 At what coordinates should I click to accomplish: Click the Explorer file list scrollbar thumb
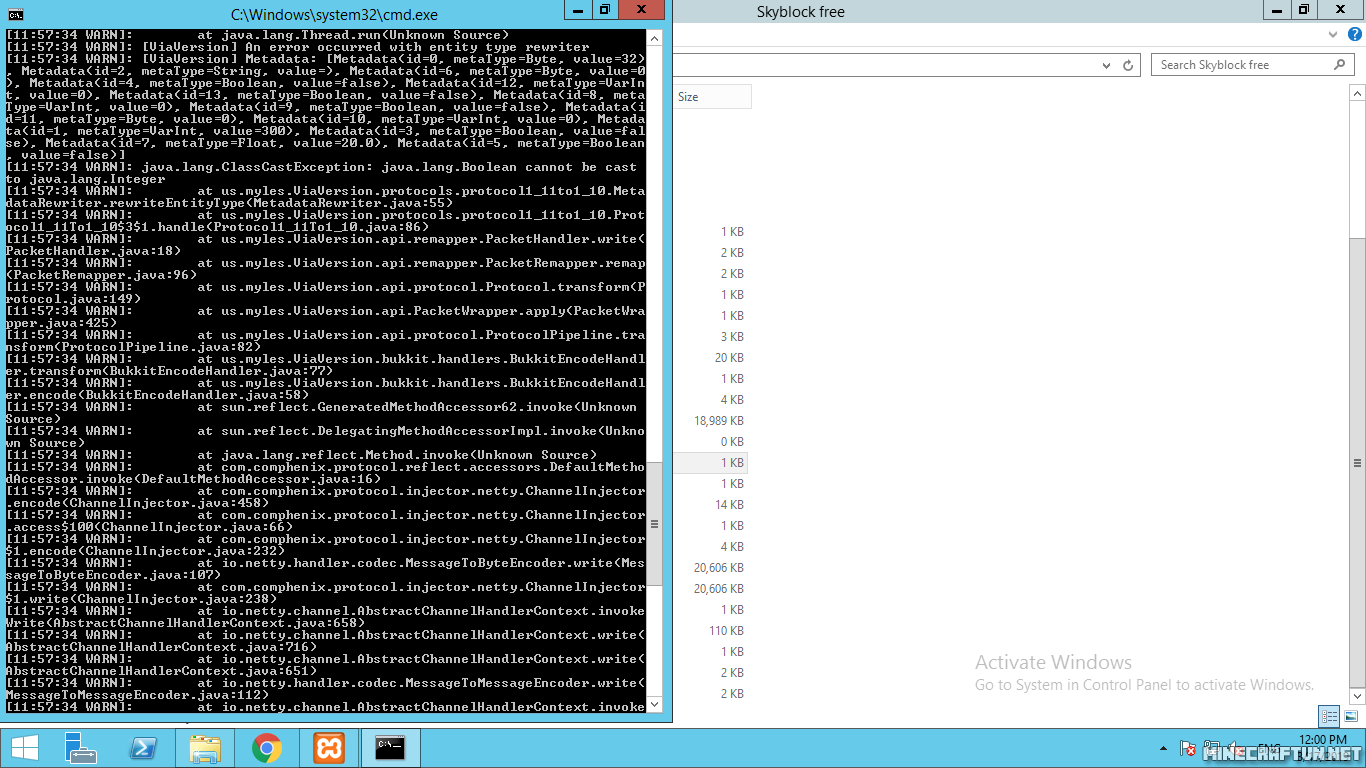[x=1358, y=463]
